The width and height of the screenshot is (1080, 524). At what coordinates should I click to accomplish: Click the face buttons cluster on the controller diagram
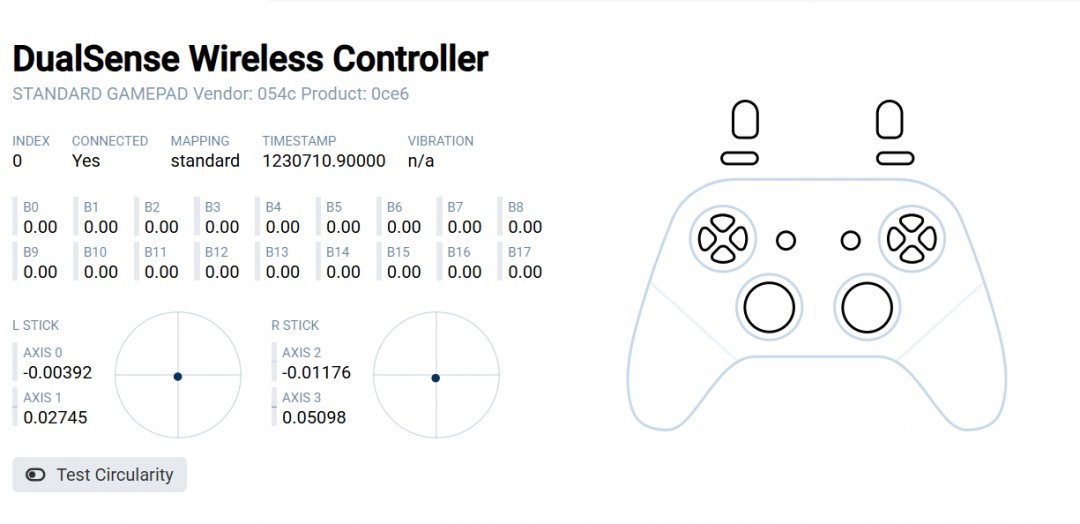(912, 239)
